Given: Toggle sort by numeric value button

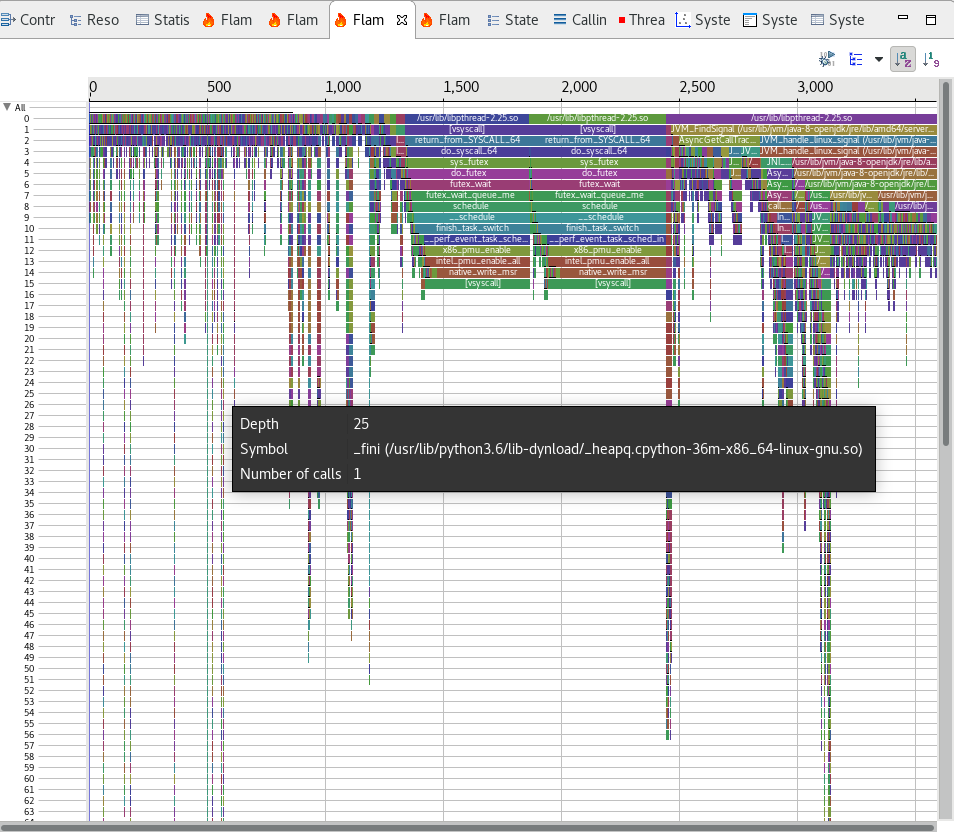Looking at the screenshot, I should 930,60.
